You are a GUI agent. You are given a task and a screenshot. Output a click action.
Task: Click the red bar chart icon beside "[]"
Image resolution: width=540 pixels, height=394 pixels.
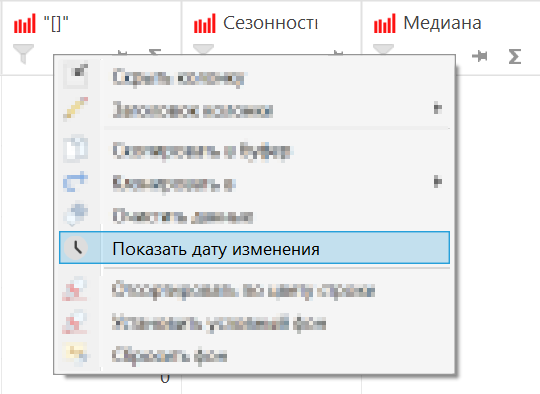tap(25, 23)
